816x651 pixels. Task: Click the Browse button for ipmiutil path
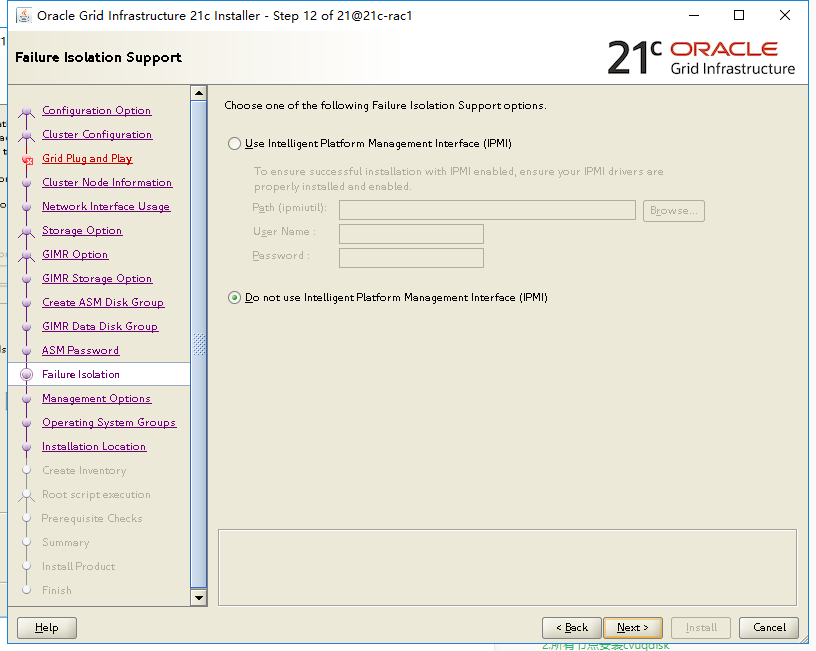(x=673, y=211)
